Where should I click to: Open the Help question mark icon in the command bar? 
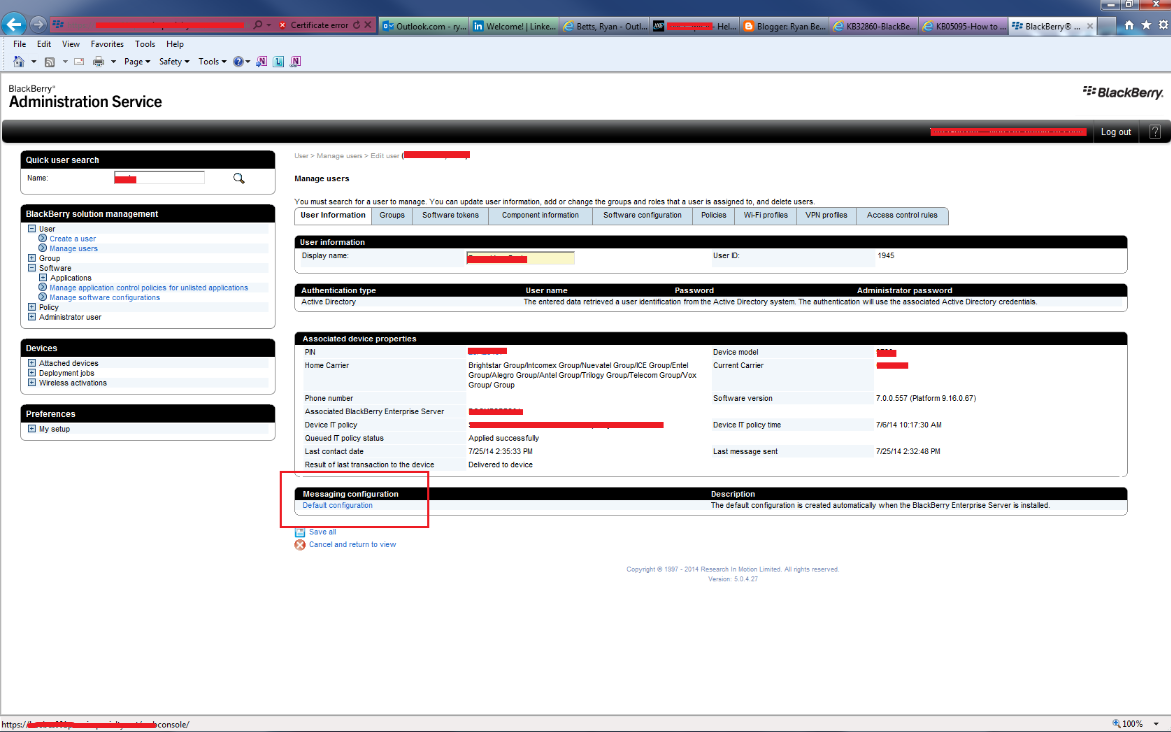tap(238, 61)
